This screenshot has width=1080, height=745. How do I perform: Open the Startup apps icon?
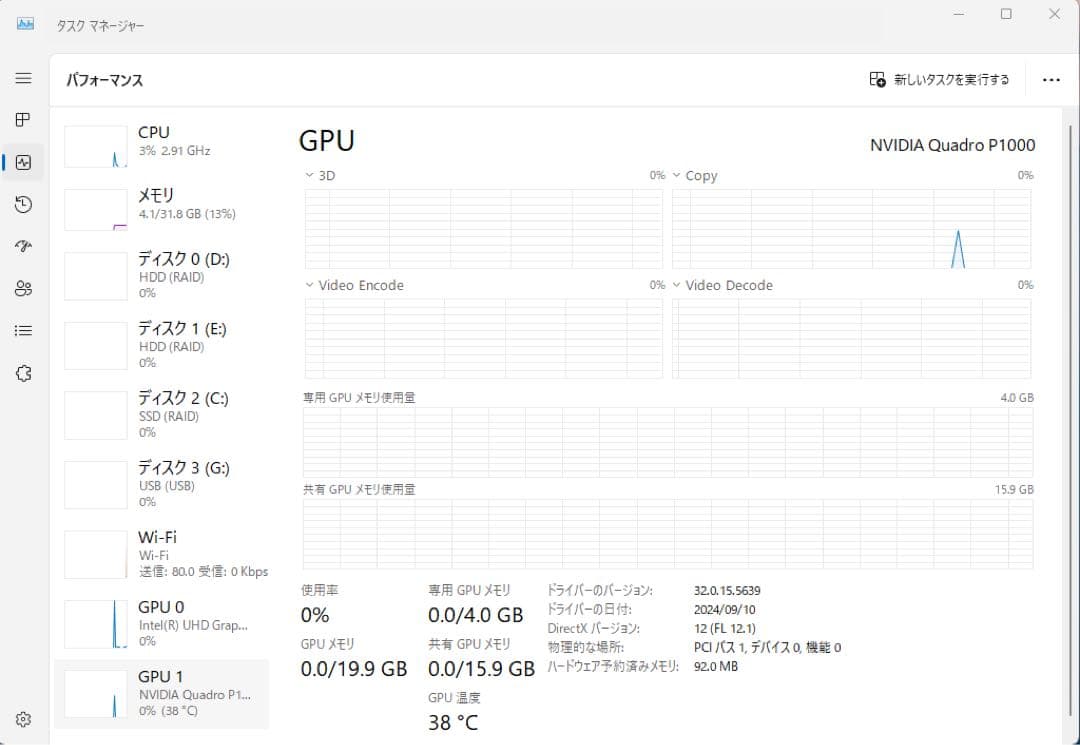(24, 246)
